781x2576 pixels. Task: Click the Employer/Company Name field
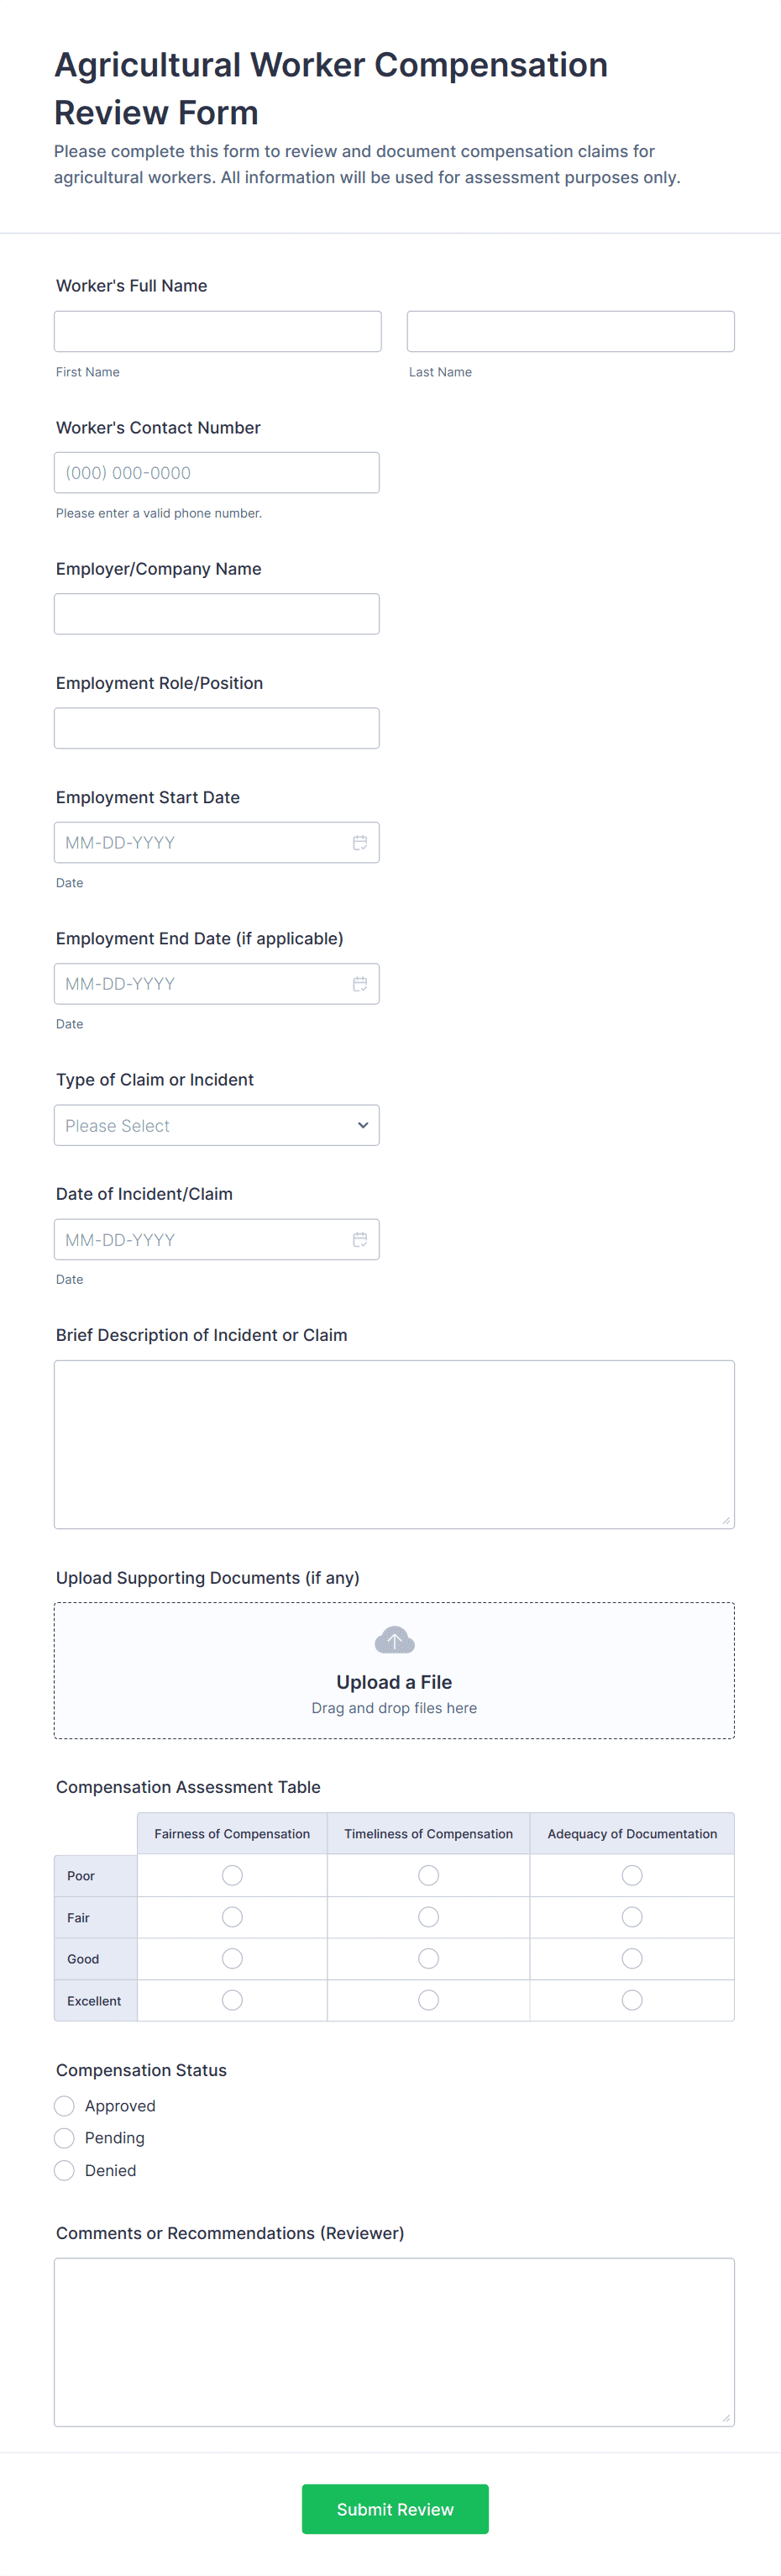(x=217, y=614)
